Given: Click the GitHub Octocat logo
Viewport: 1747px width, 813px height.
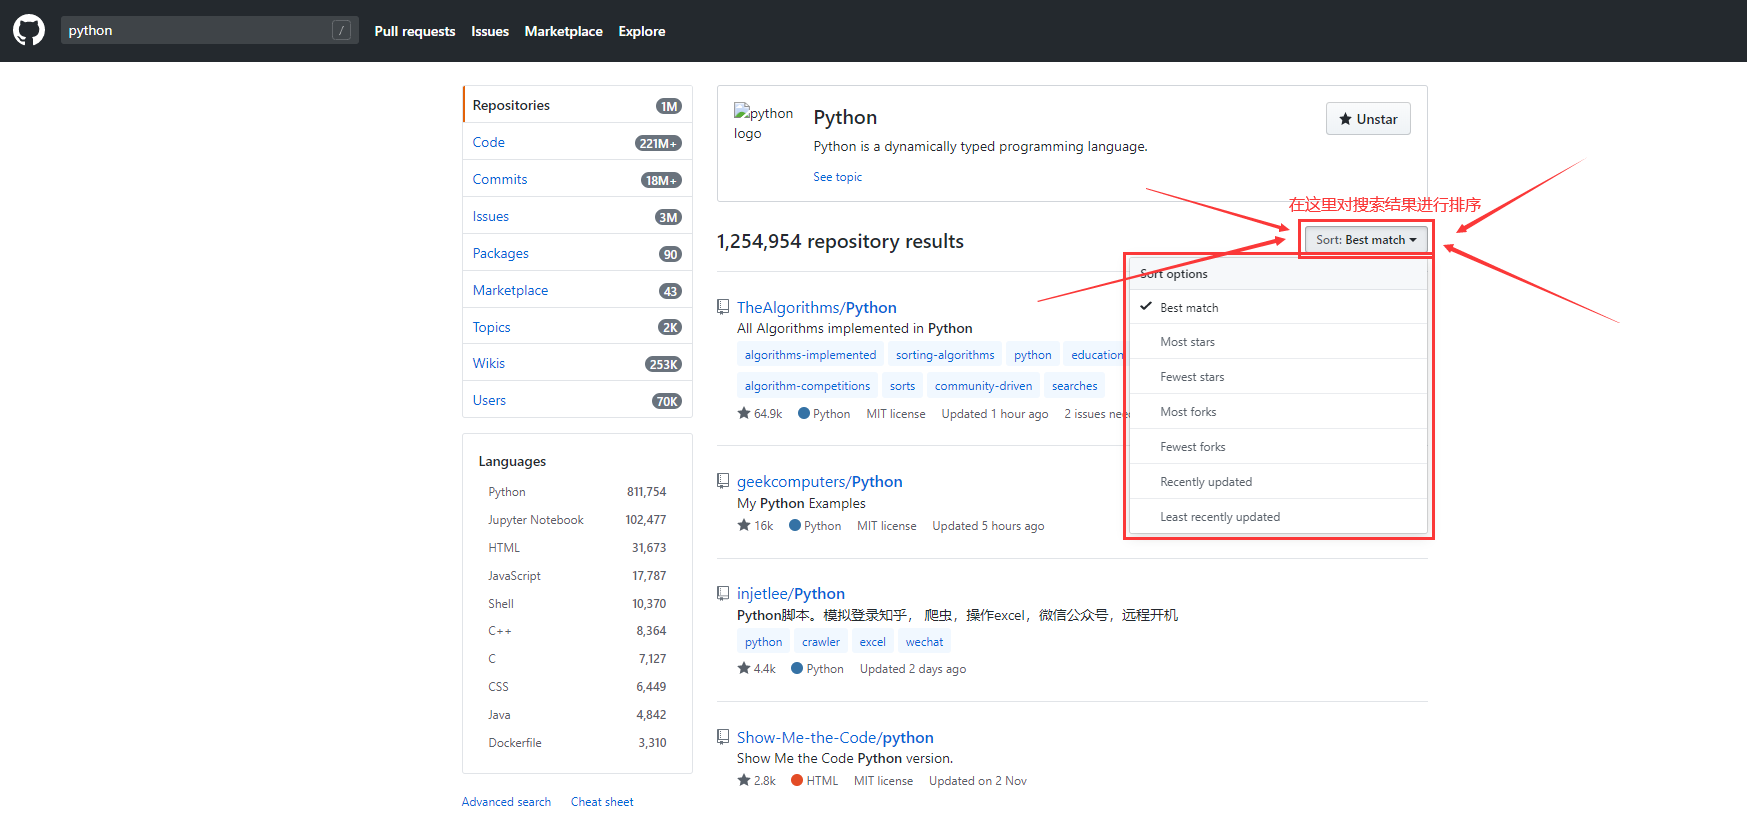Looking at the screenshot, I should coord(29,30).
